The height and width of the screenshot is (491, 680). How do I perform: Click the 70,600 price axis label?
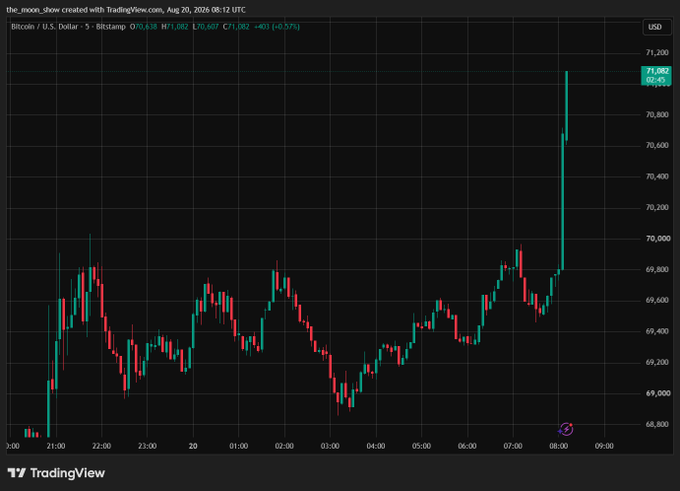click(x=657, y=145)
